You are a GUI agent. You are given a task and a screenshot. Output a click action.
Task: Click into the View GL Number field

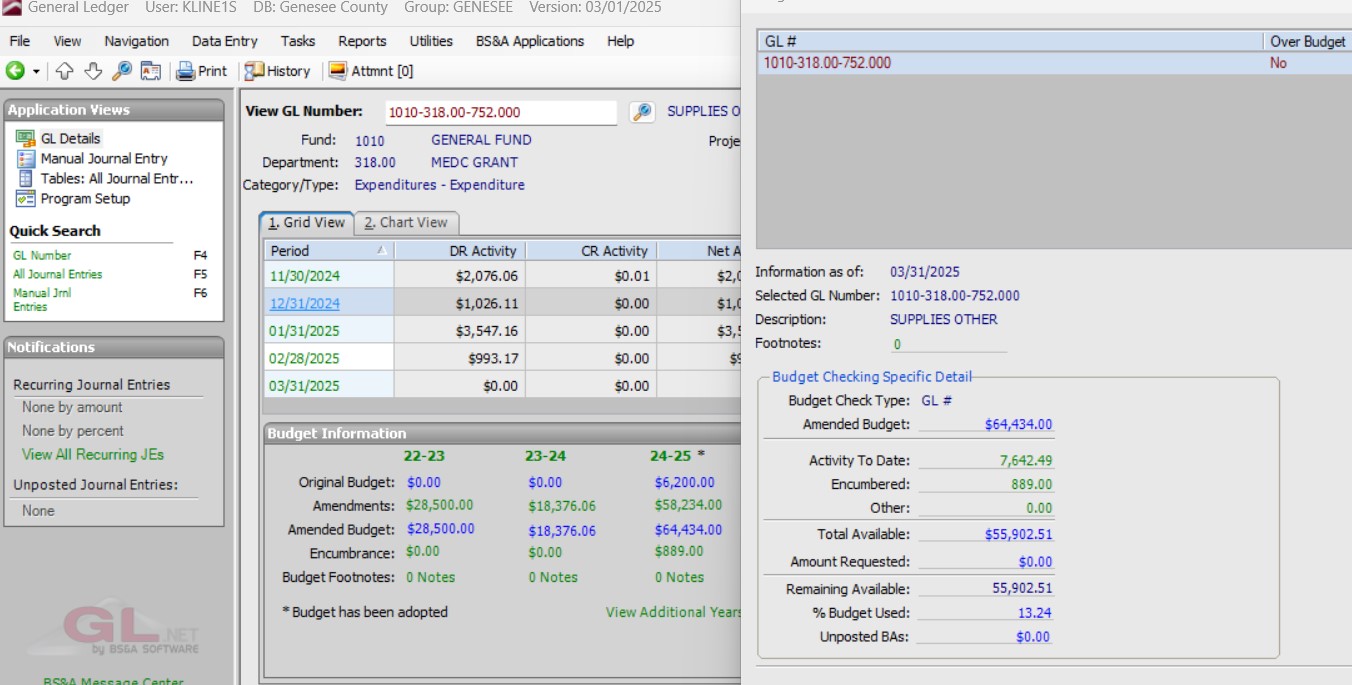(x=500, y=112)
